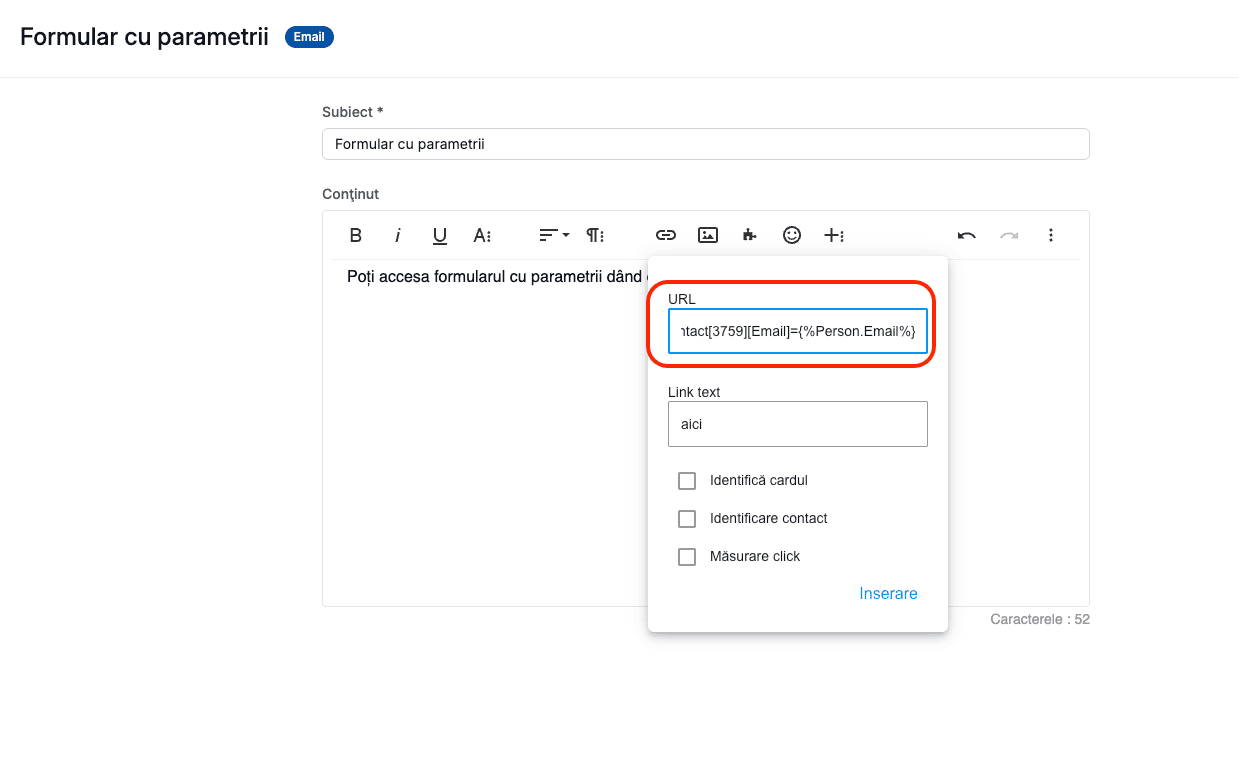Viewport: 1239px width, 773px height.
Task: Check the Identificare contact option
Action: pyautogui.click(x=687, y=519)
